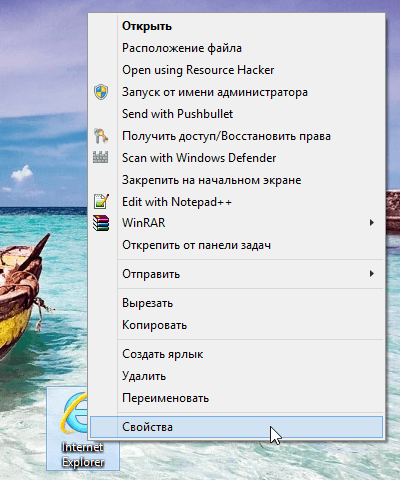Image resolution: width=400 pixels, height=480 pixels.
Task: Choose Вырезать from the menu
Action: (x=147, y=303)
